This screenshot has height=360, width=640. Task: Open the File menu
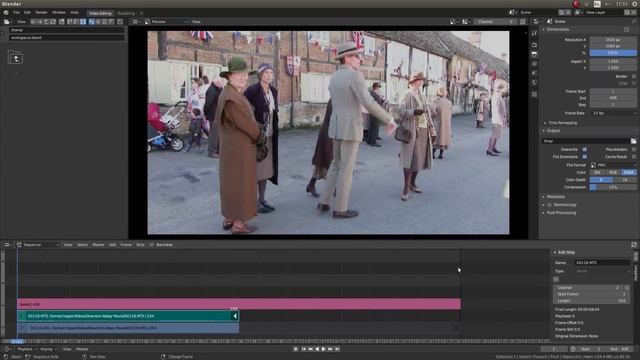(x=16, y=13)
